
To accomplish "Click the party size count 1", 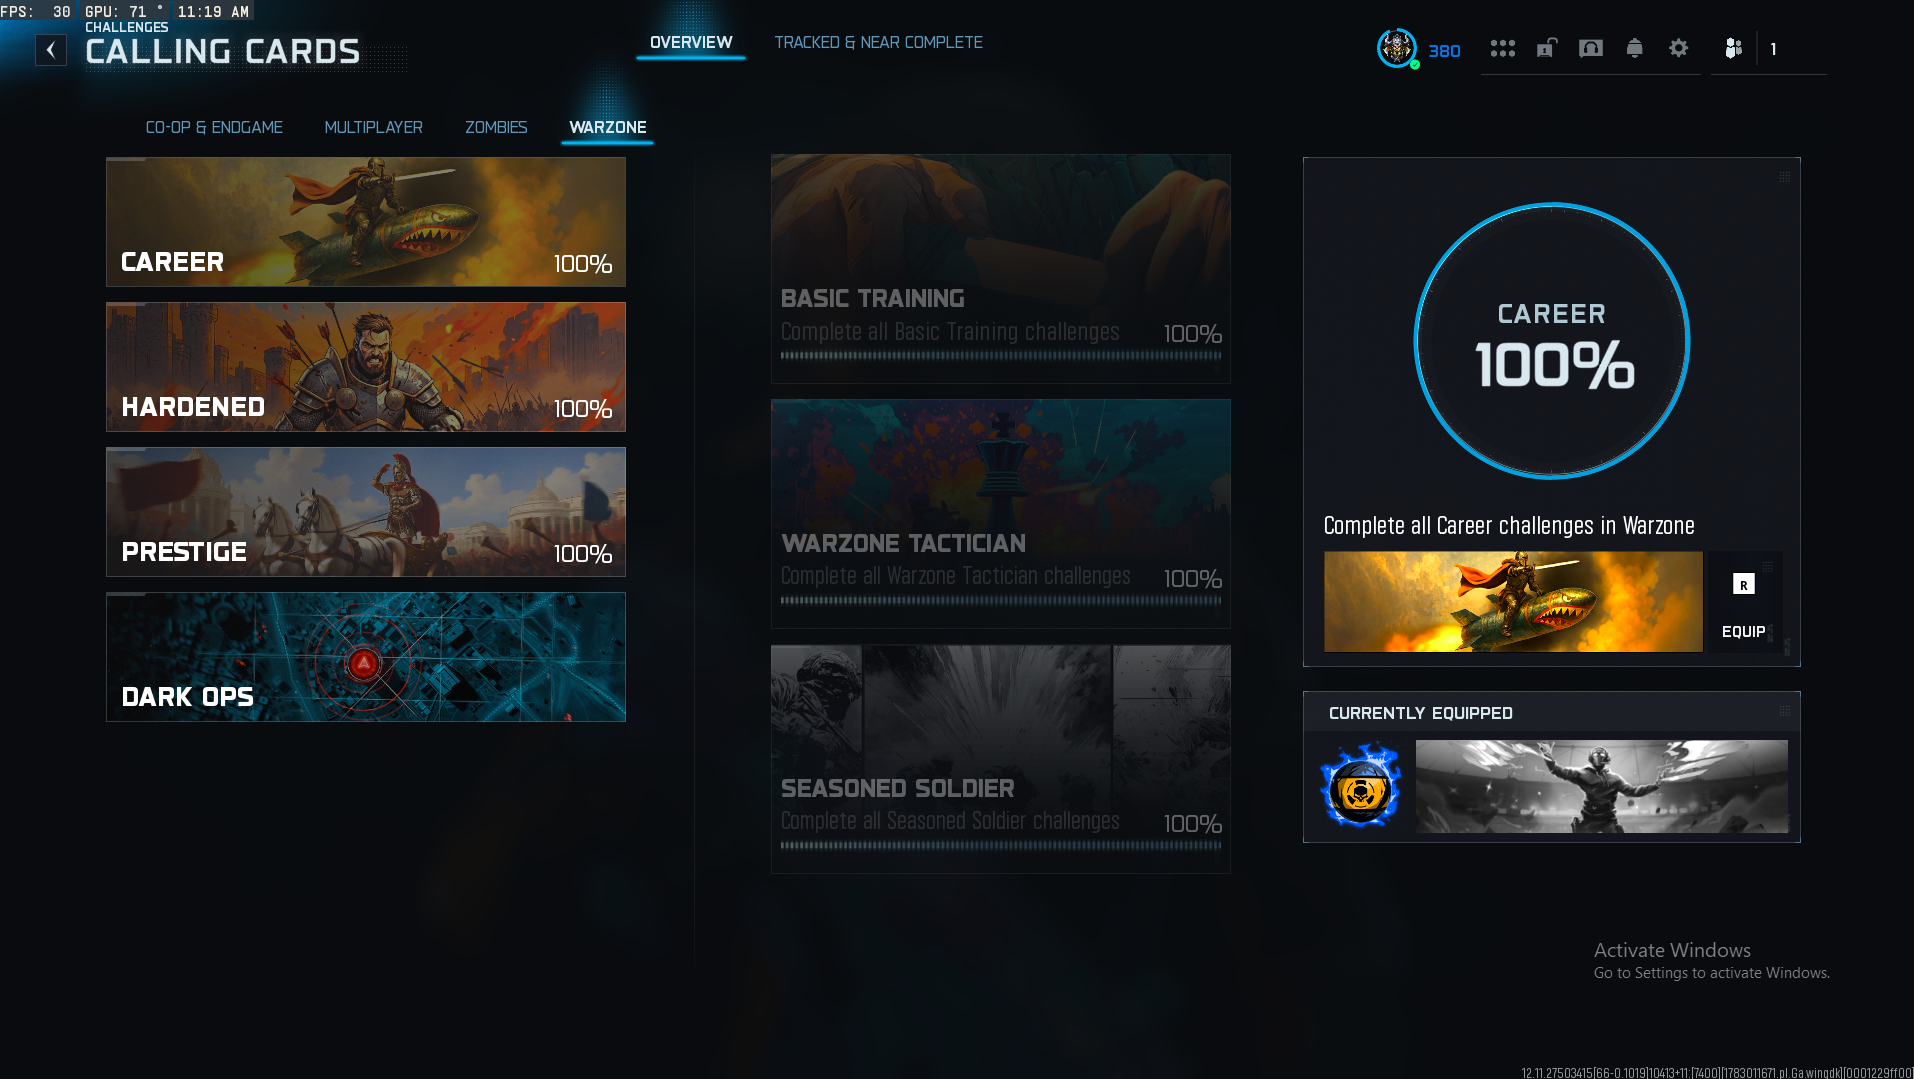I will click(x=1773, y=49).
